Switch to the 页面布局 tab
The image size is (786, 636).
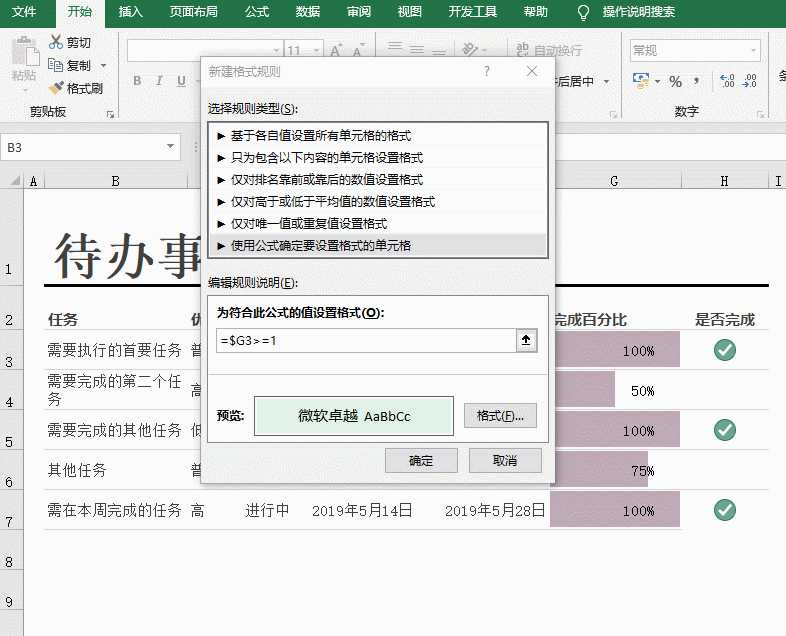(193, 12)
